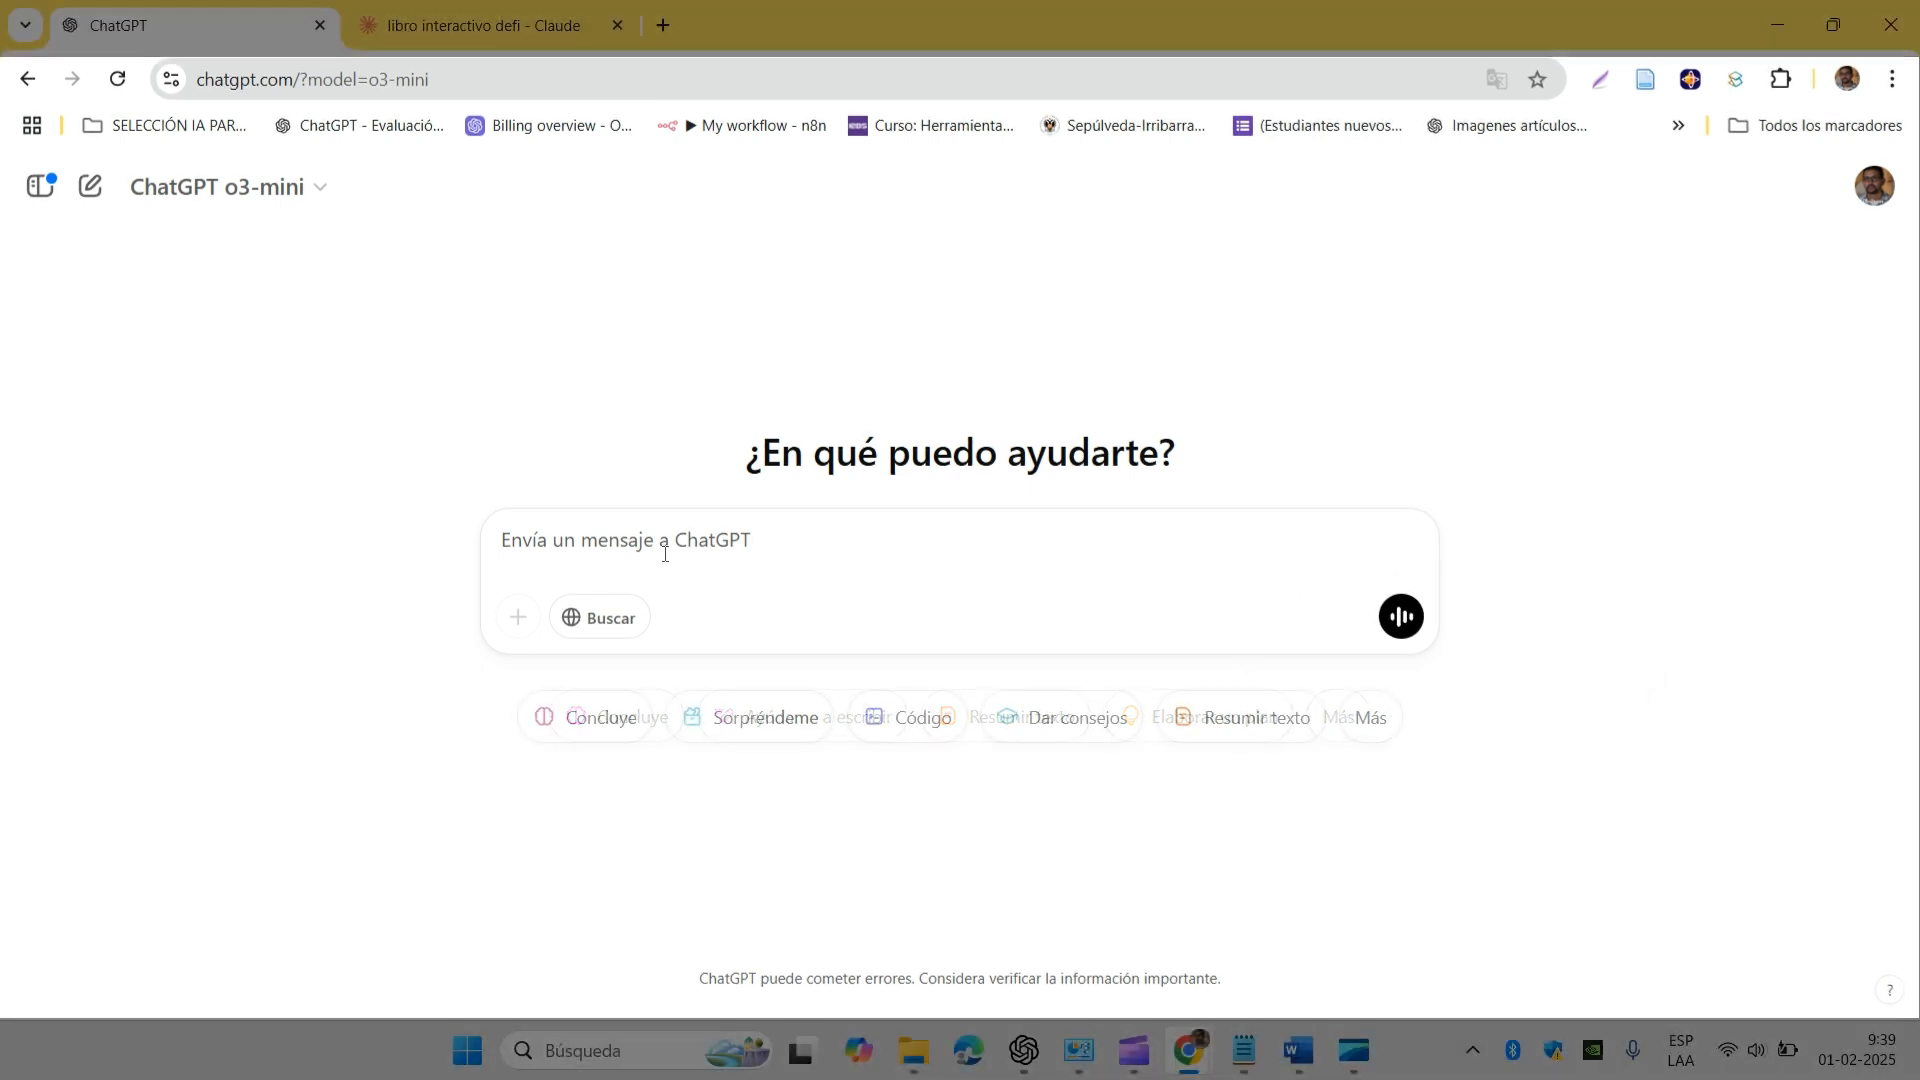Open the help question mark button
This screenshot has width=1920, height=1080.
(x=1889, y=991)
